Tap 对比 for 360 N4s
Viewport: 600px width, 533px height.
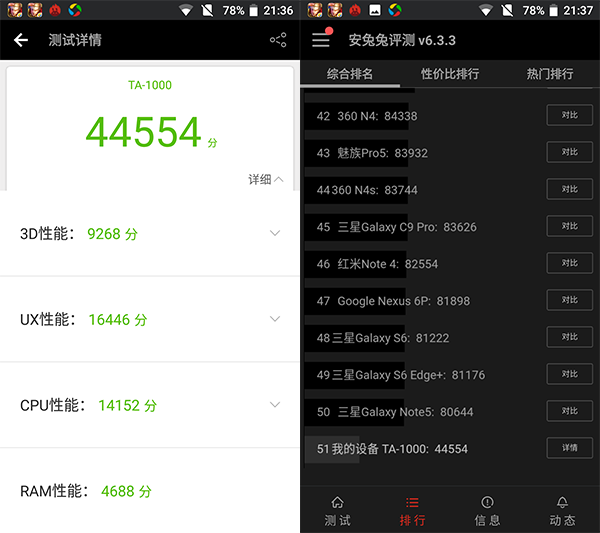click(570, 189)
